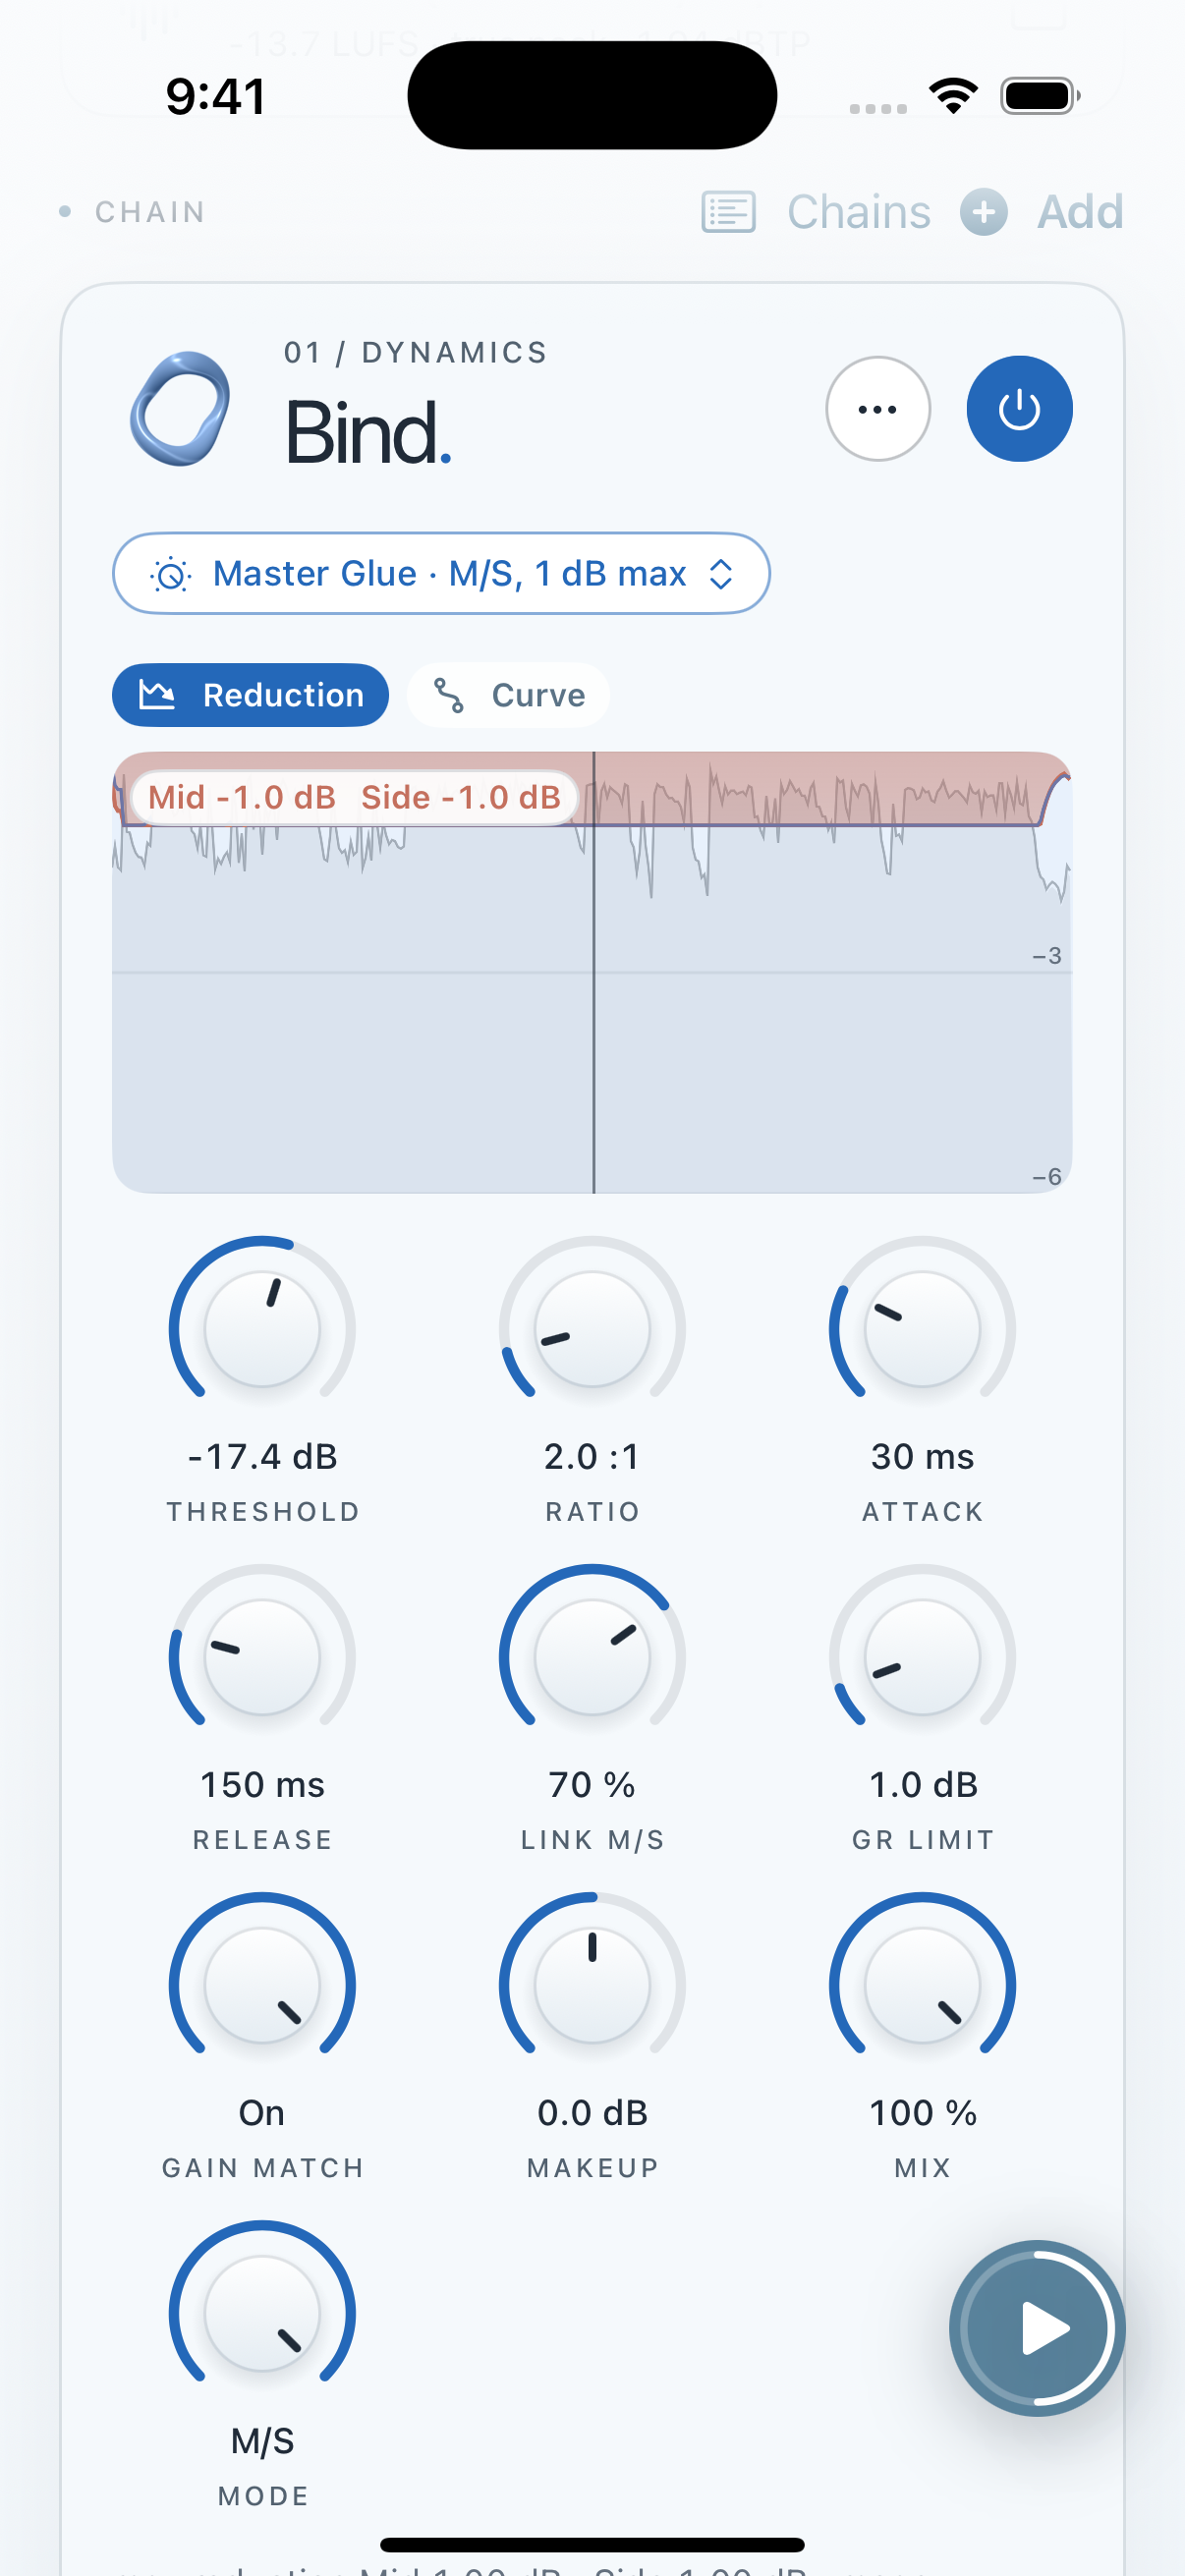Tap the Add text button
Image resolution: width=1185 pixels, height=2576 pixels.
[1080, 212]
